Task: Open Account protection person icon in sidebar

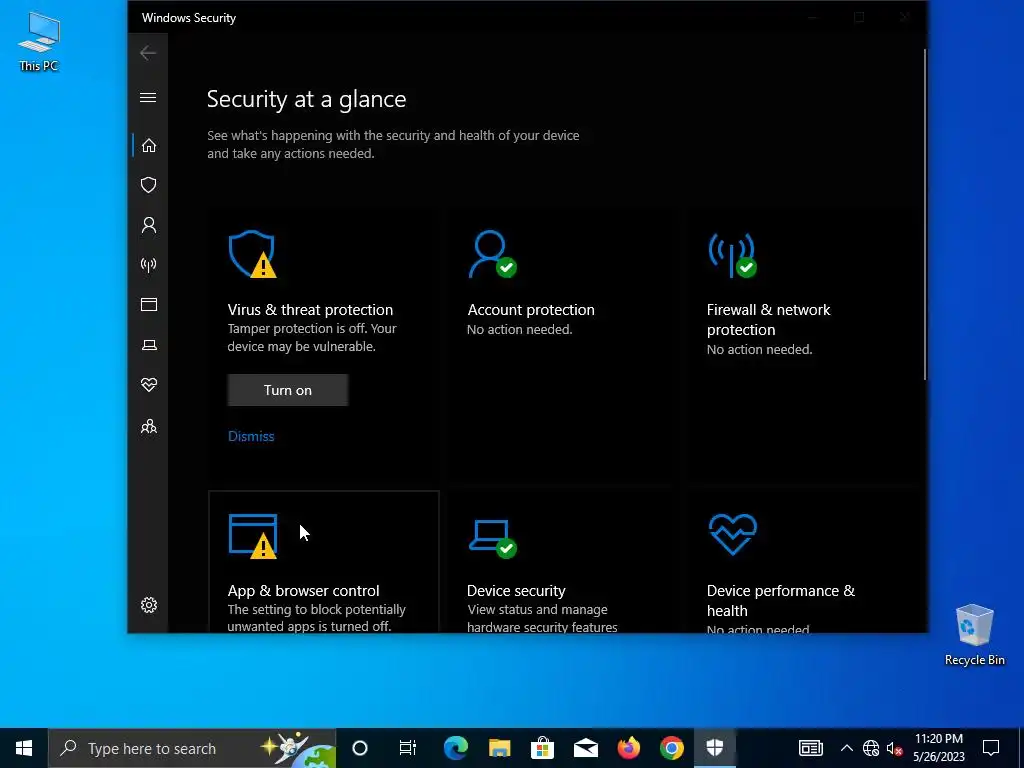Action: (x=149, y=225)
